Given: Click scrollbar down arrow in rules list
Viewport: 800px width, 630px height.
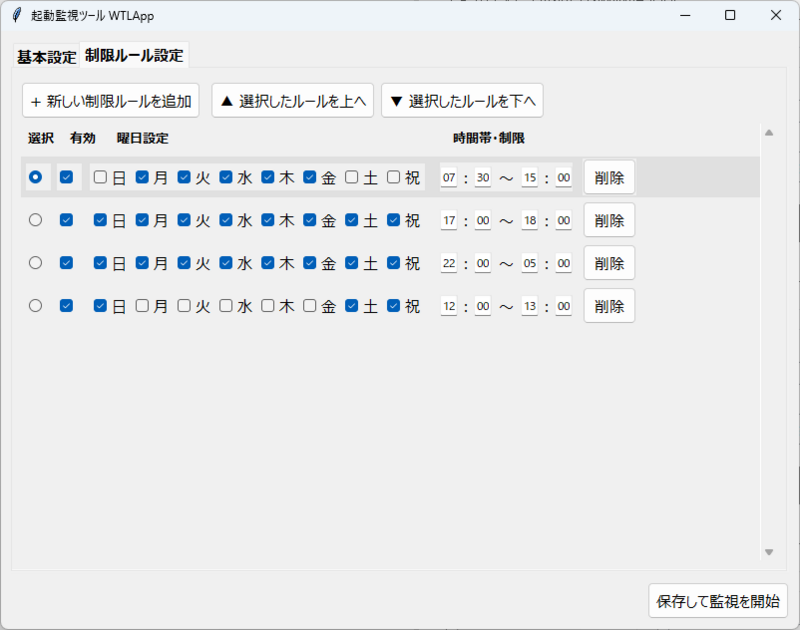Looking at the screenshot, I should (768, 552).
